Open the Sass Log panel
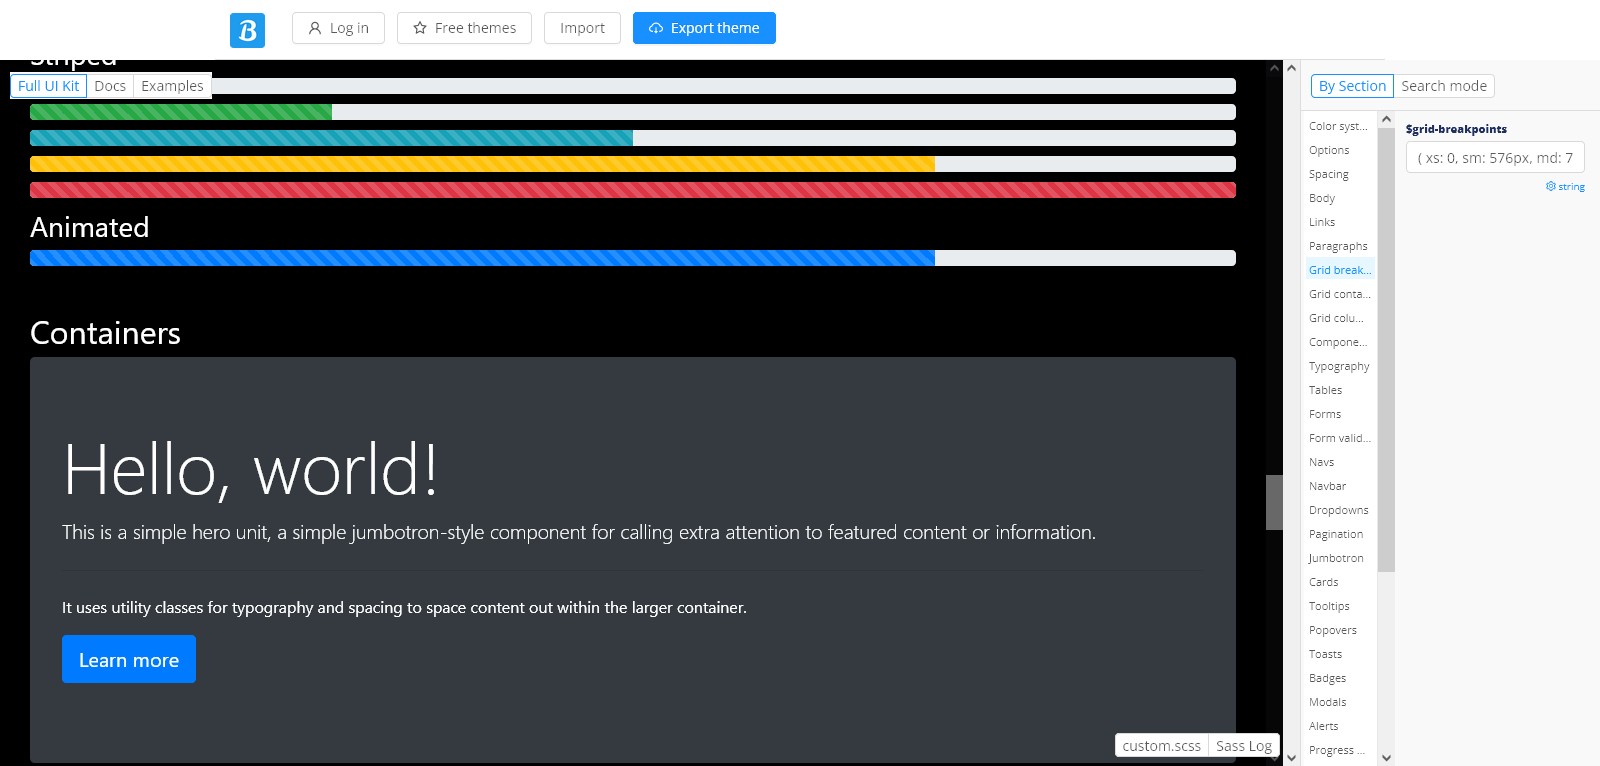This screenshot has width=1600, height=766. (1244, 746)
